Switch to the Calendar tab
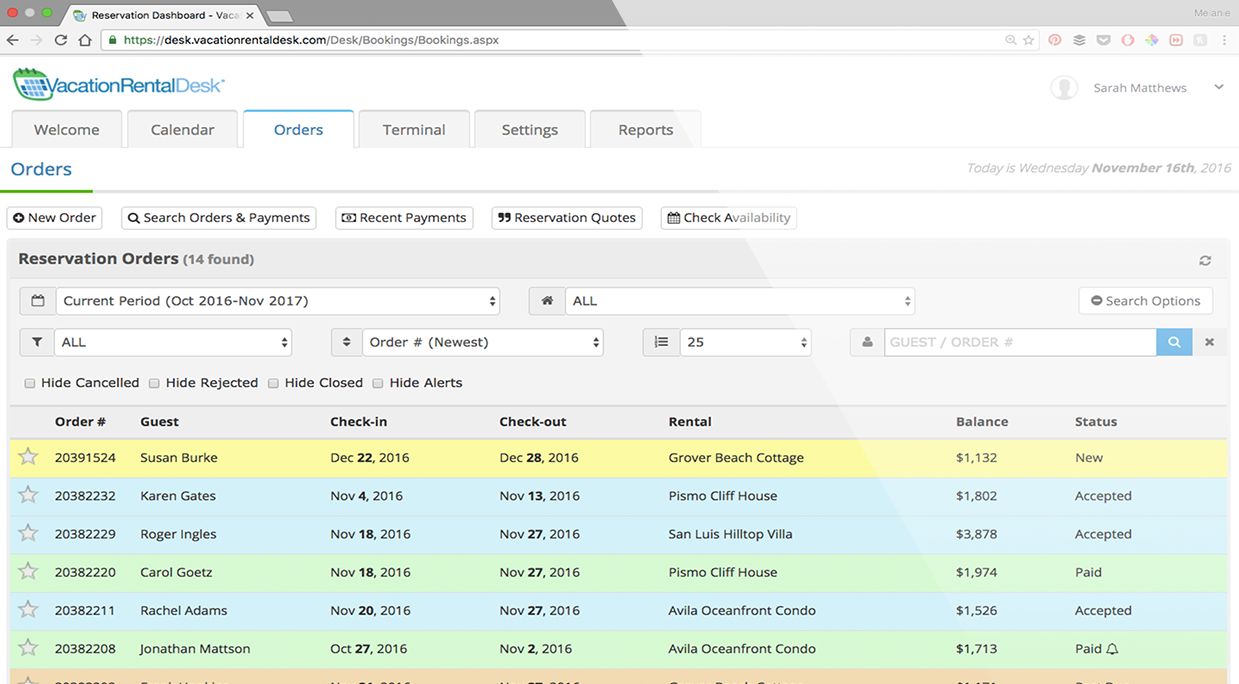 (183, 130)
